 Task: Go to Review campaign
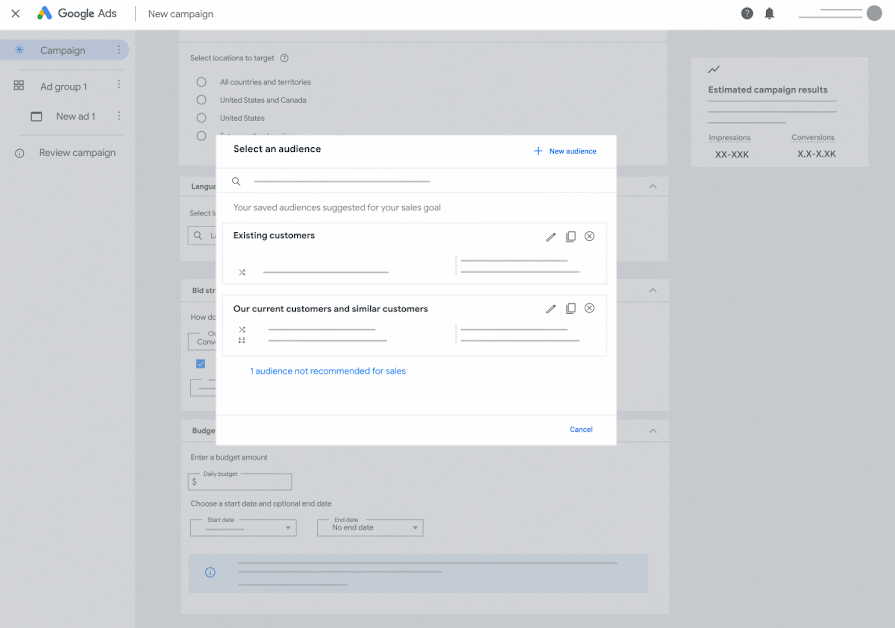[x=77, y=152]
